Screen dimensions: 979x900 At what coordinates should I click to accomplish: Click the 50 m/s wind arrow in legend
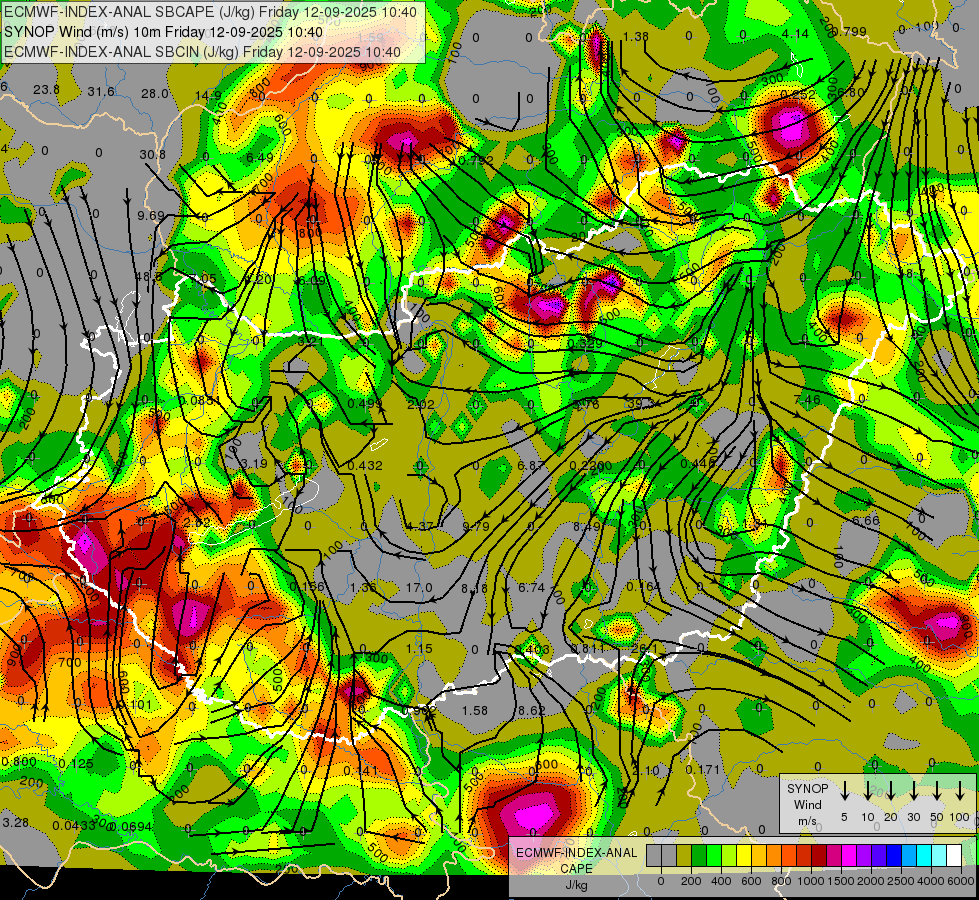pos(937,790)
